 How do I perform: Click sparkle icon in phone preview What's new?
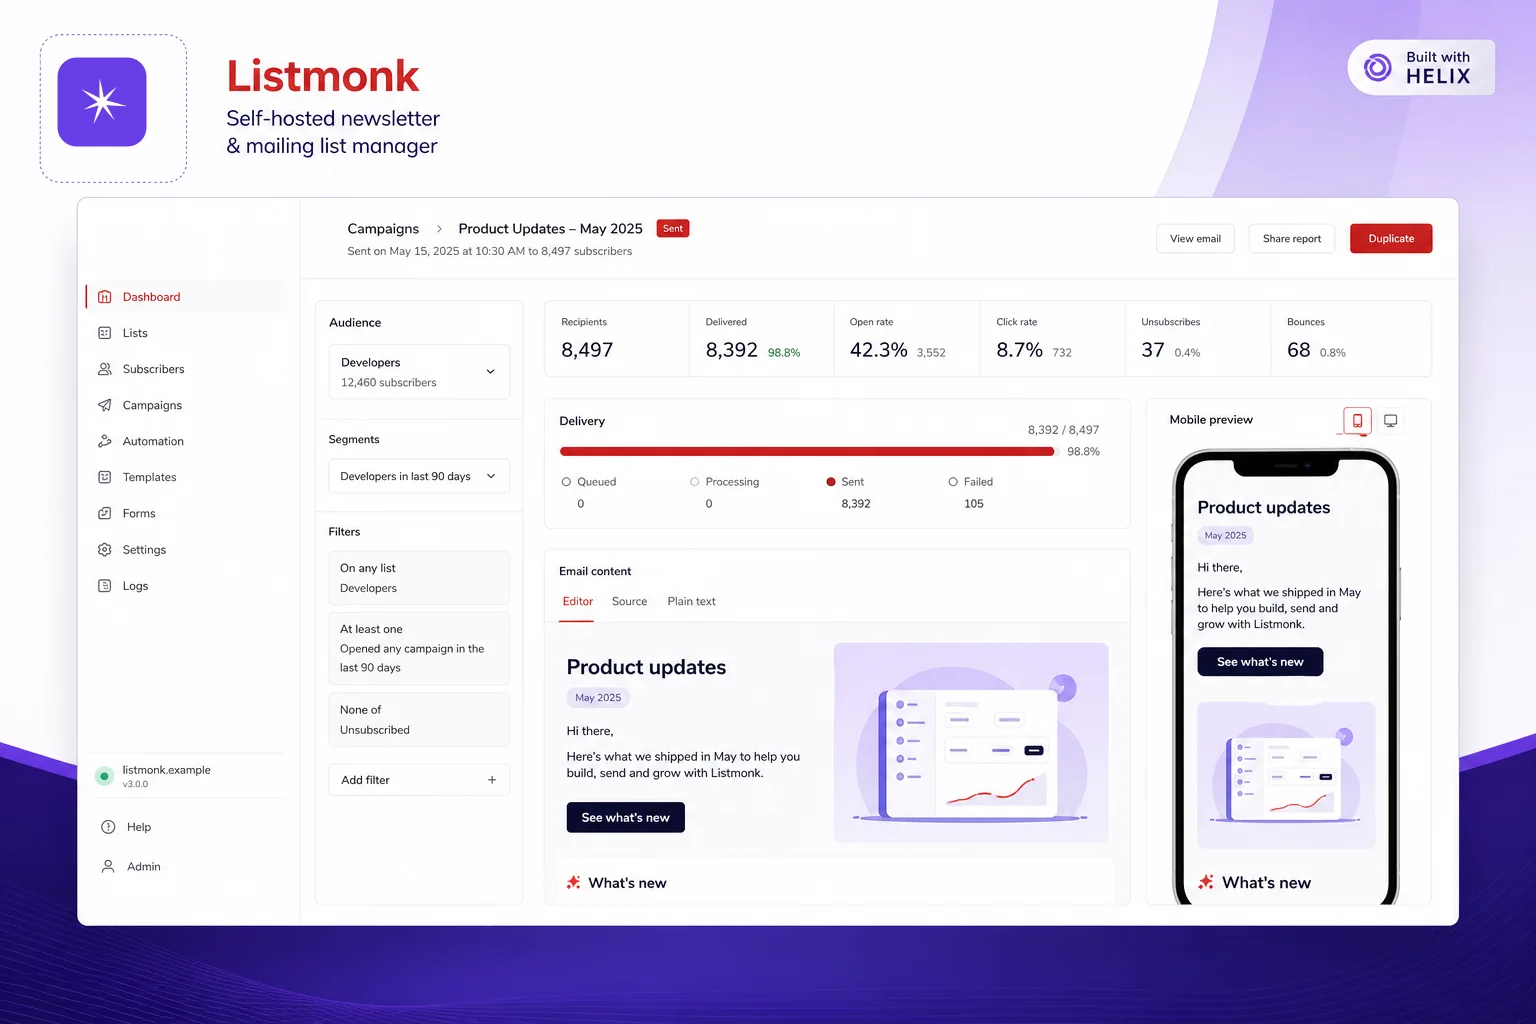[x=1206, y=882]
